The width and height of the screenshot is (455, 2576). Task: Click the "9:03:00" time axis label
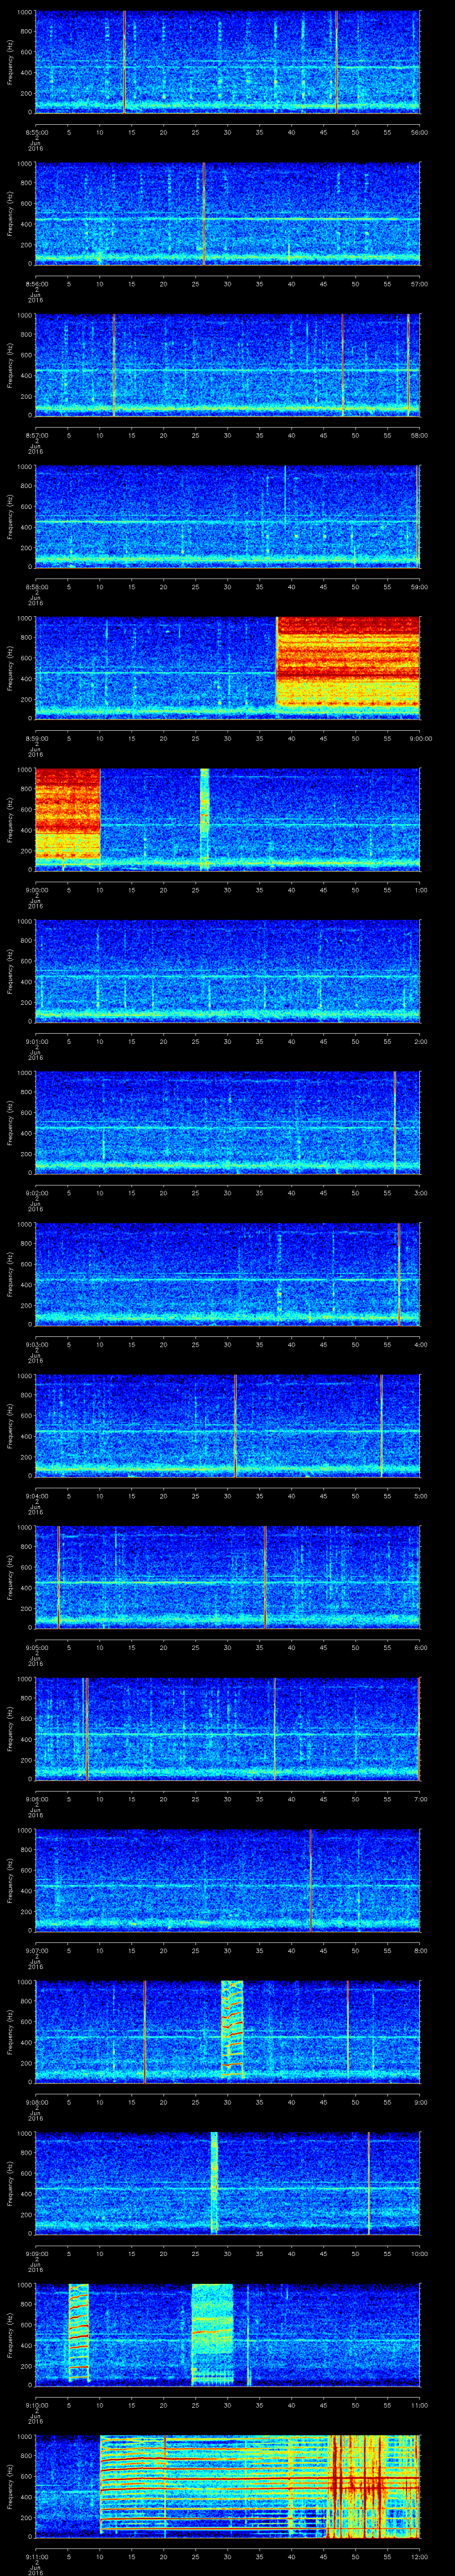point(36,1344)
